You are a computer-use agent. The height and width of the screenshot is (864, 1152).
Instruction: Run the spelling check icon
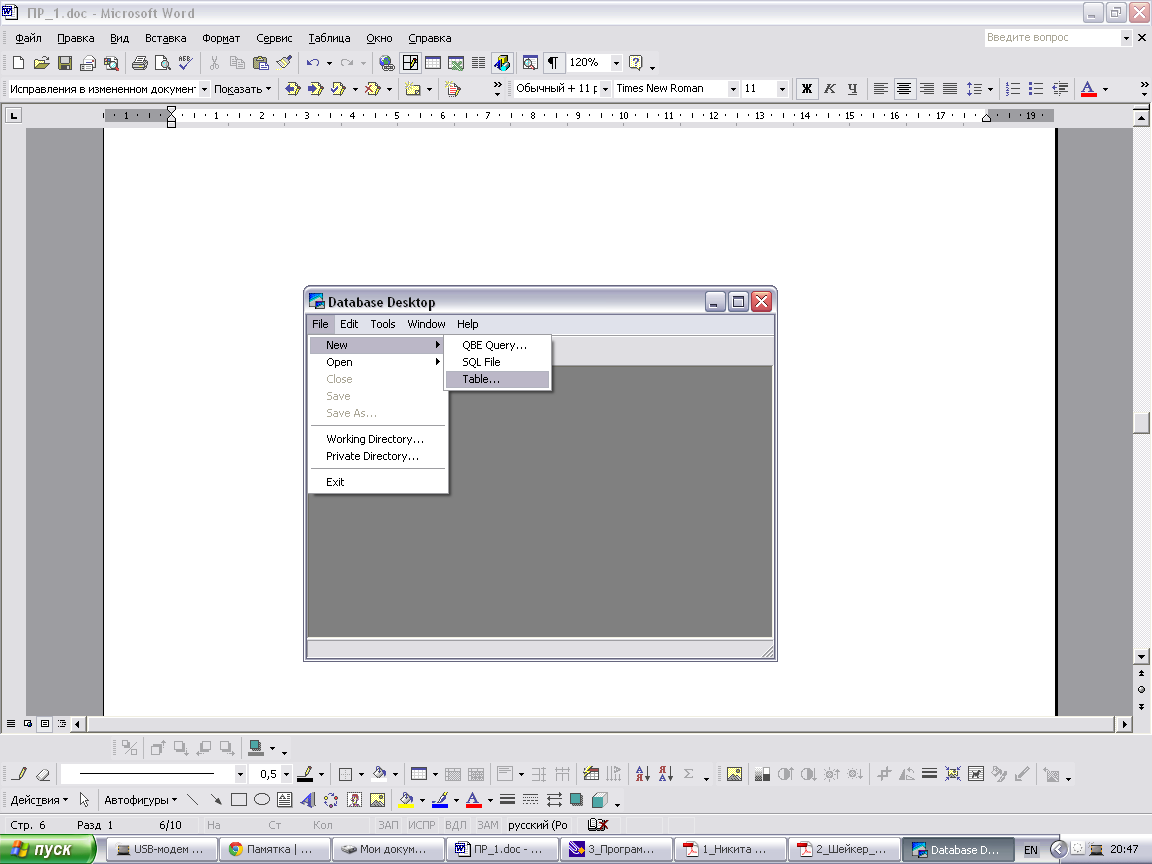(185, 63)
